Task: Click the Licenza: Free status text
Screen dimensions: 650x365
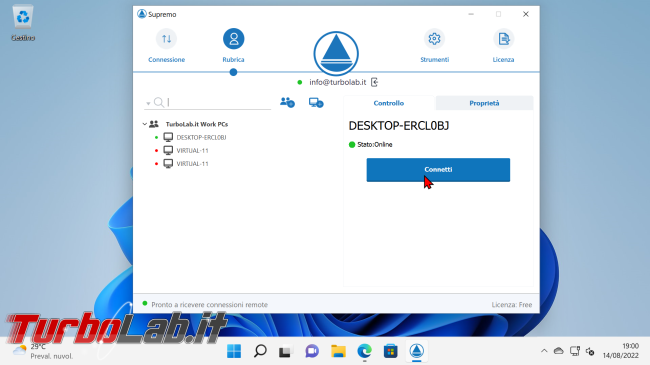Action: [512, 304]
